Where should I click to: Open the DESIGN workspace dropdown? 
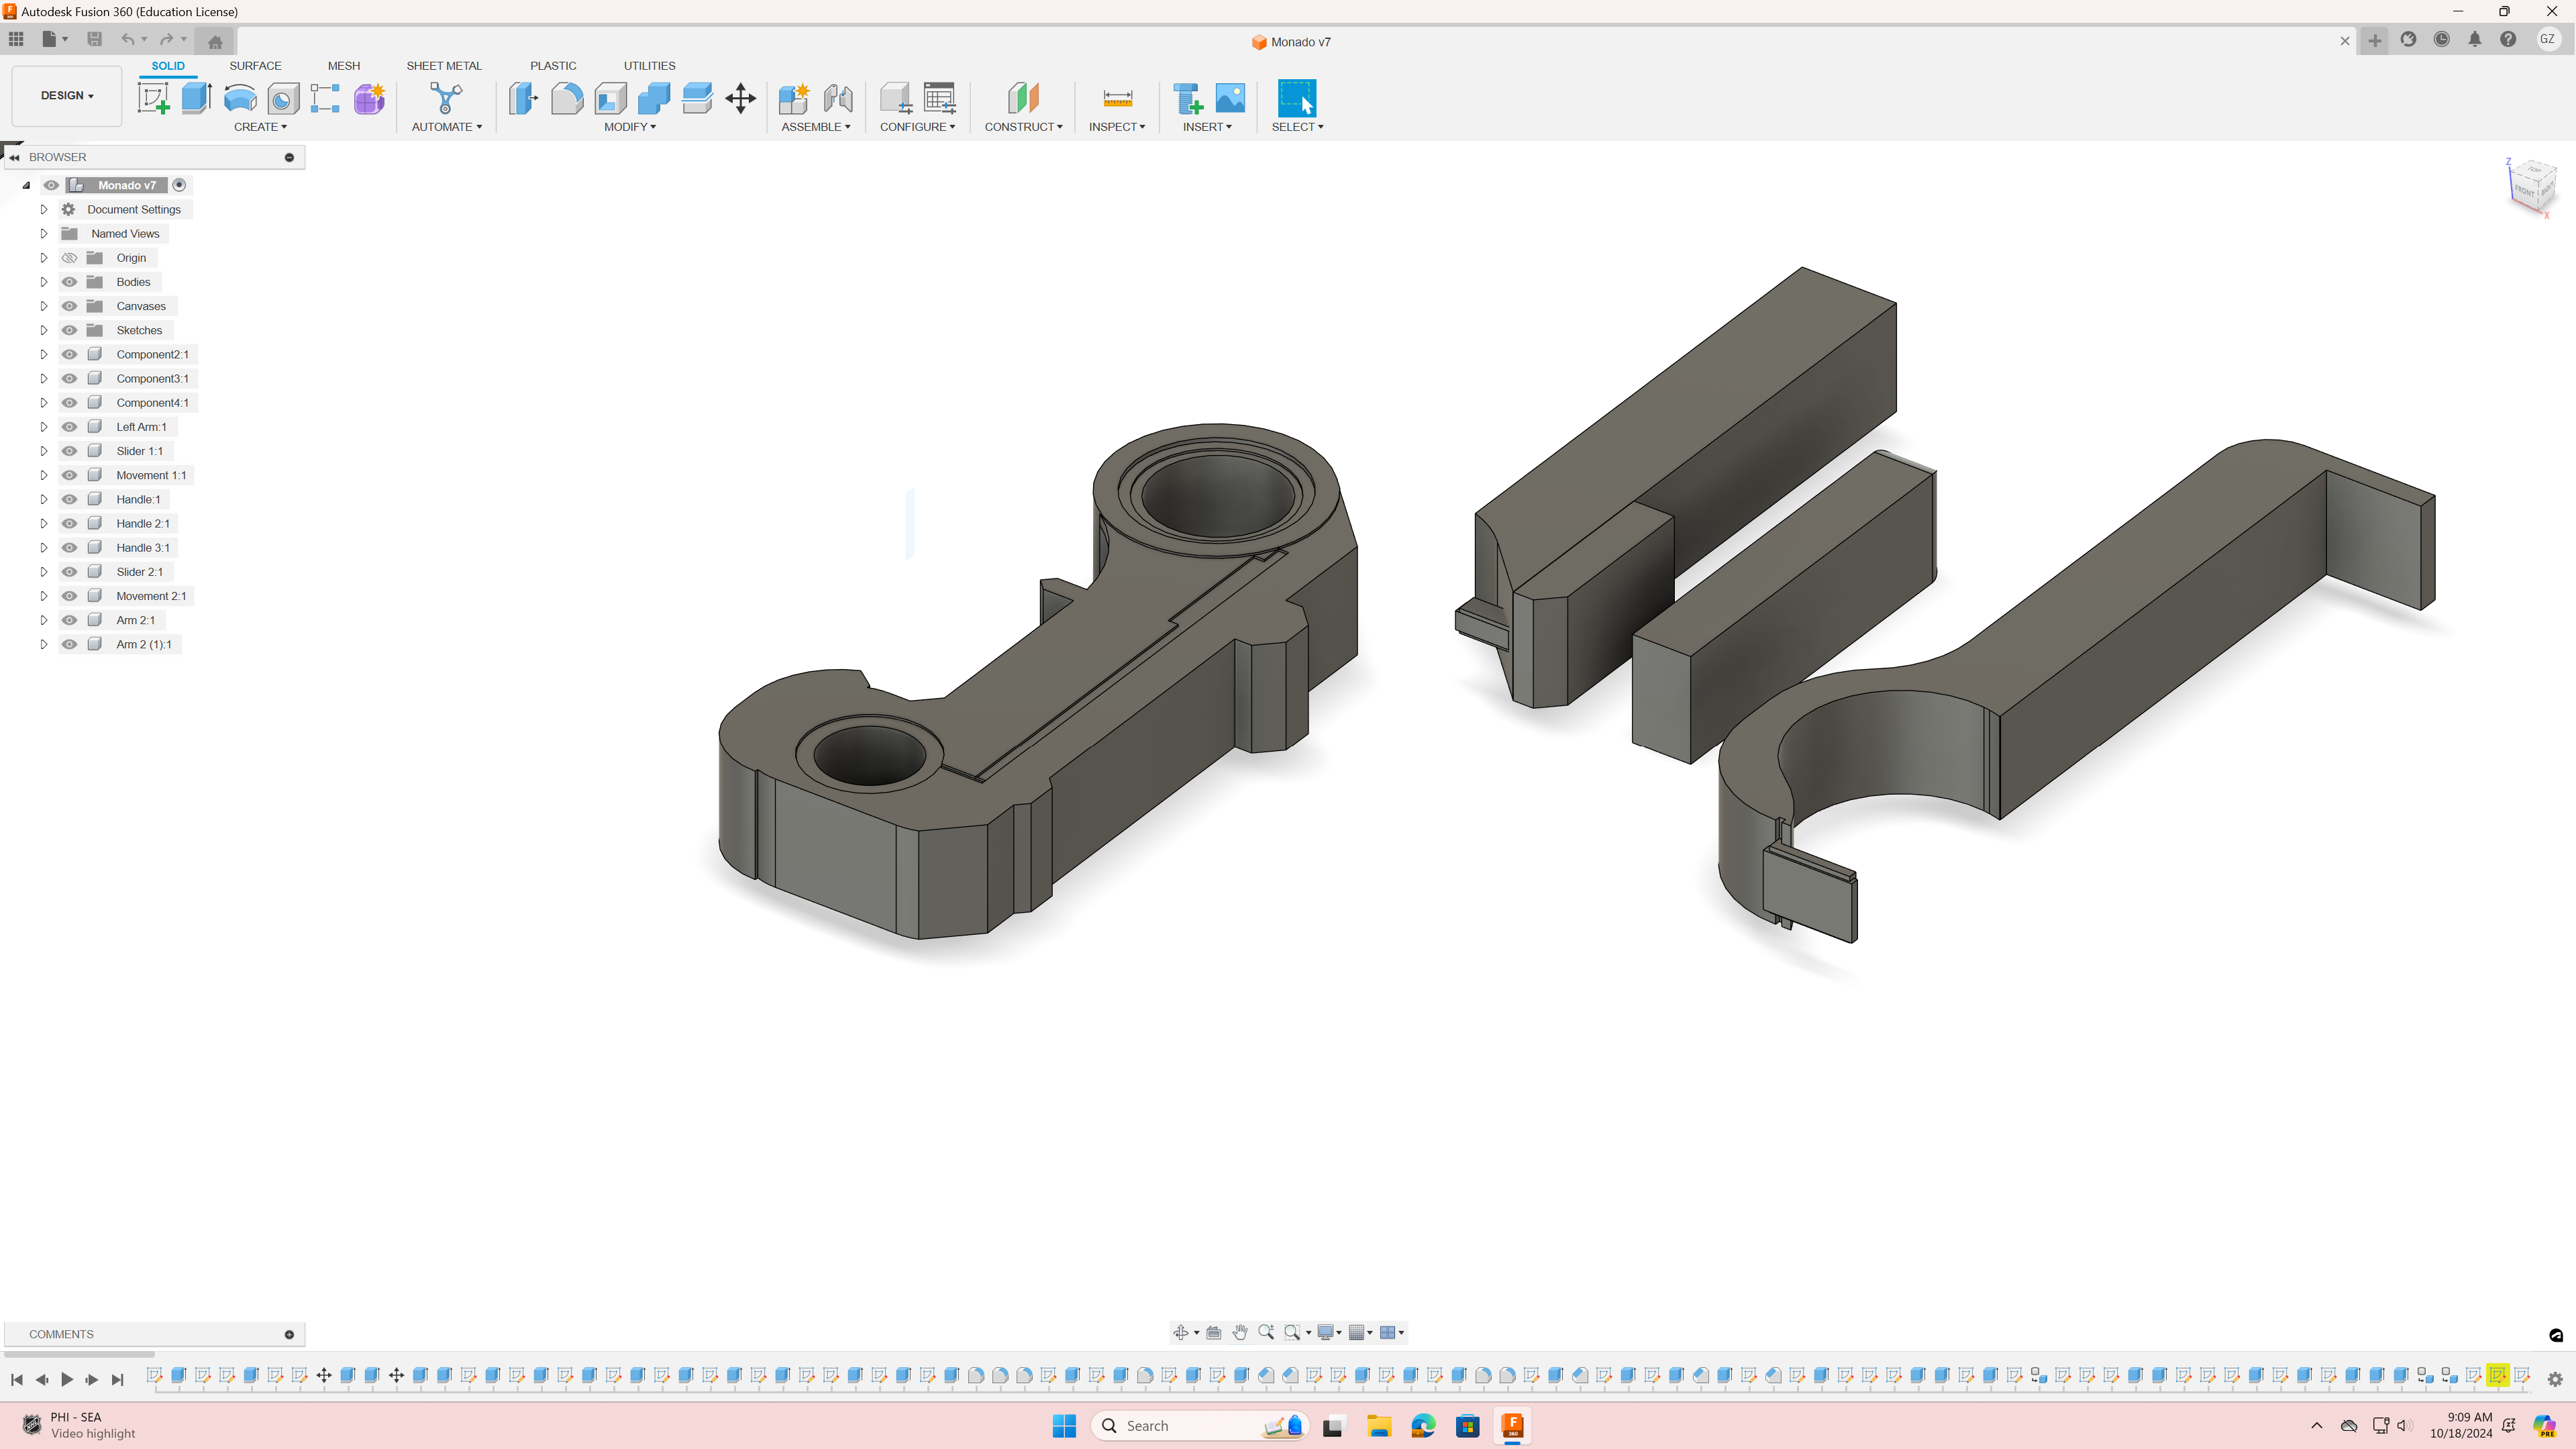pos(67,96)
